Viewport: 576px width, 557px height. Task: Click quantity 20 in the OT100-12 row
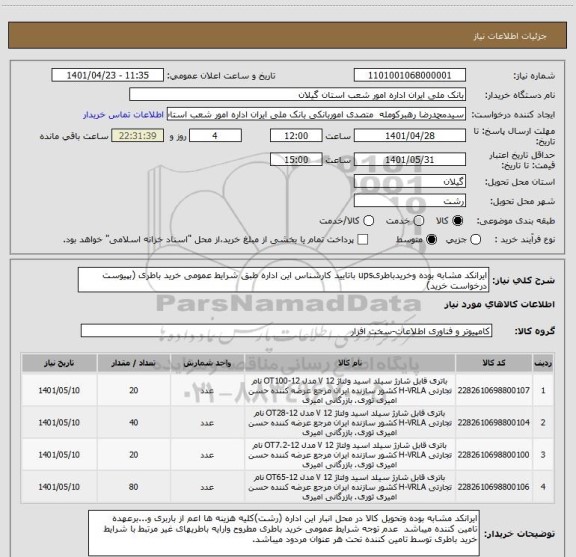134,390
